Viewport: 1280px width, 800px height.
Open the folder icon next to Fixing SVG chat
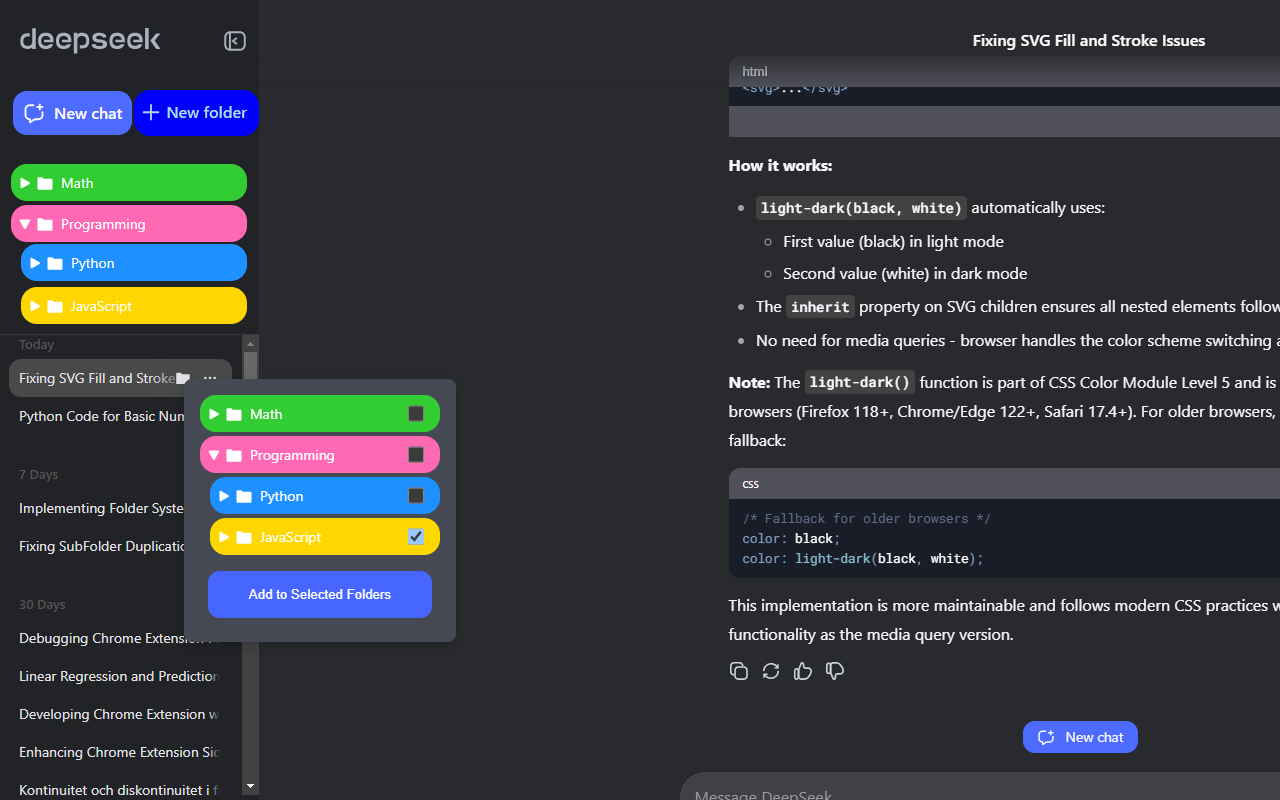183,378
